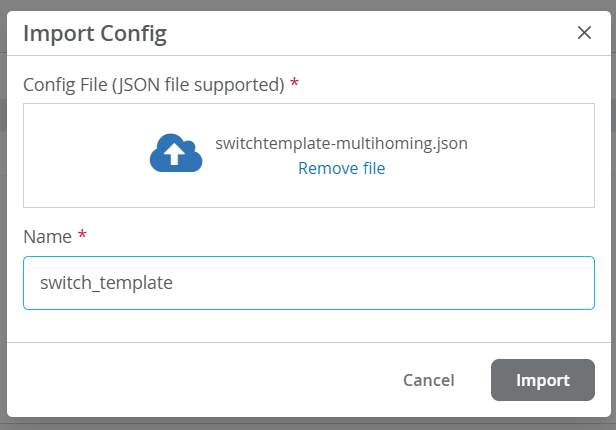Remove the uploaded JSON file
The image size is (616, 430).
click(x=341, y=168)
